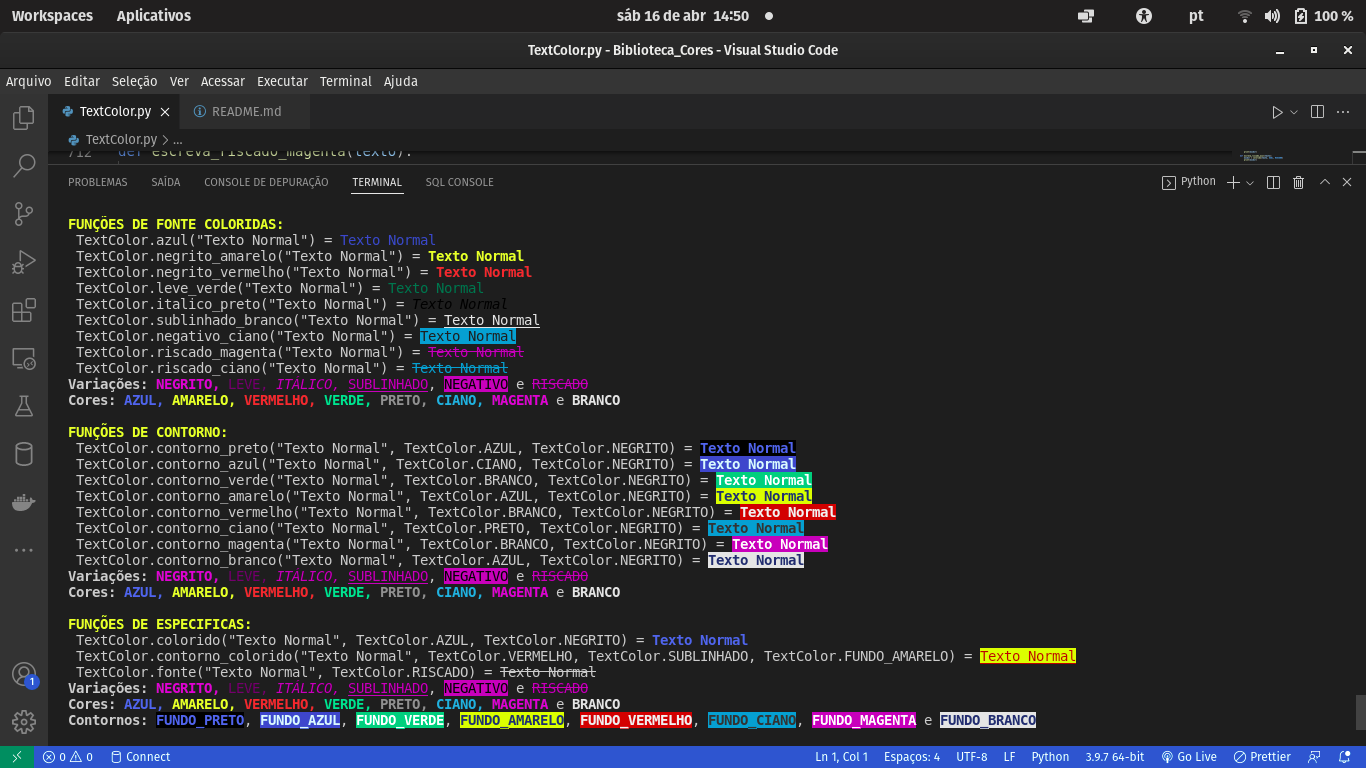Viewport: 1366px width, 768px height.
Task: Switch to the README.md tab
Action: point(245,112)
